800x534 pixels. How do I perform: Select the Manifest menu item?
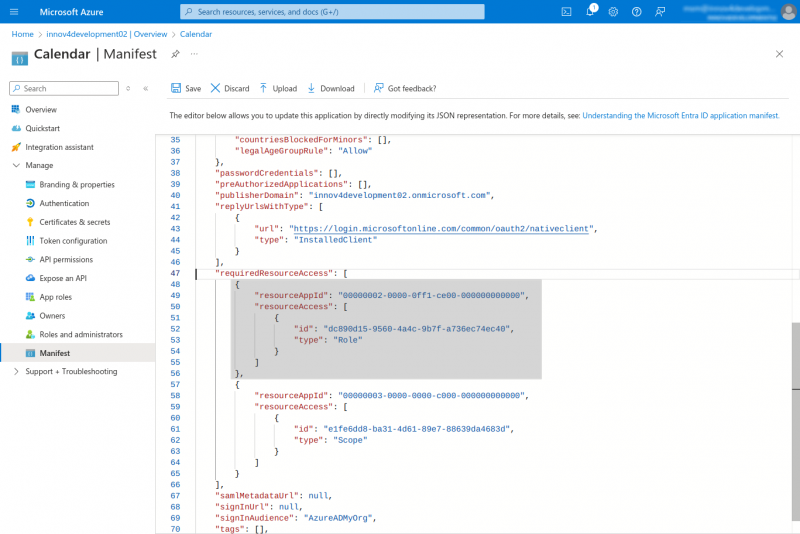click(78, 353)
